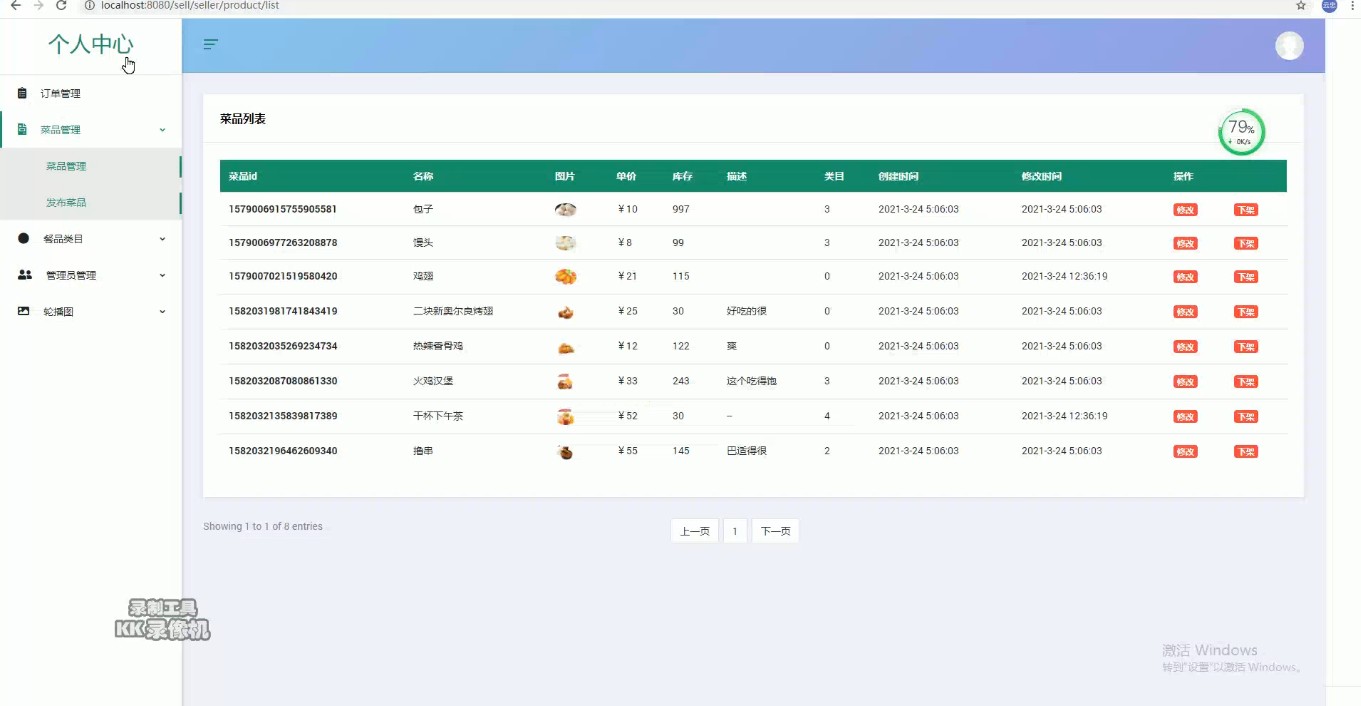The image size is (1361, 706).
Task: Click the browser address bar URL
Action: pyautogui.click(x=190, y=6)
